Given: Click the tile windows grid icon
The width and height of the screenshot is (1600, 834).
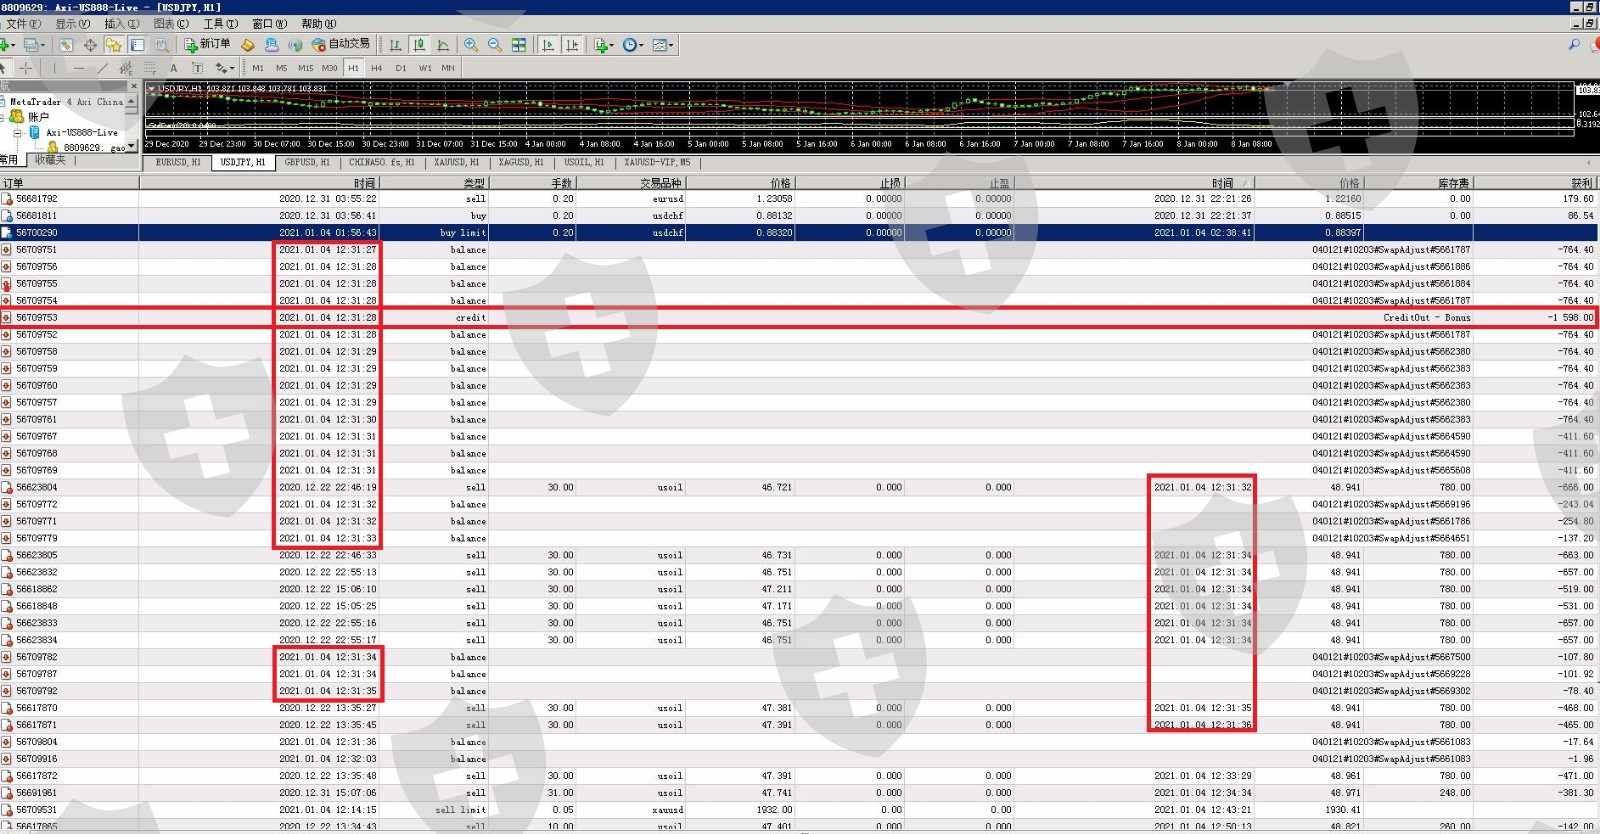Looking at the screenshot, I should tap(518, 45).
